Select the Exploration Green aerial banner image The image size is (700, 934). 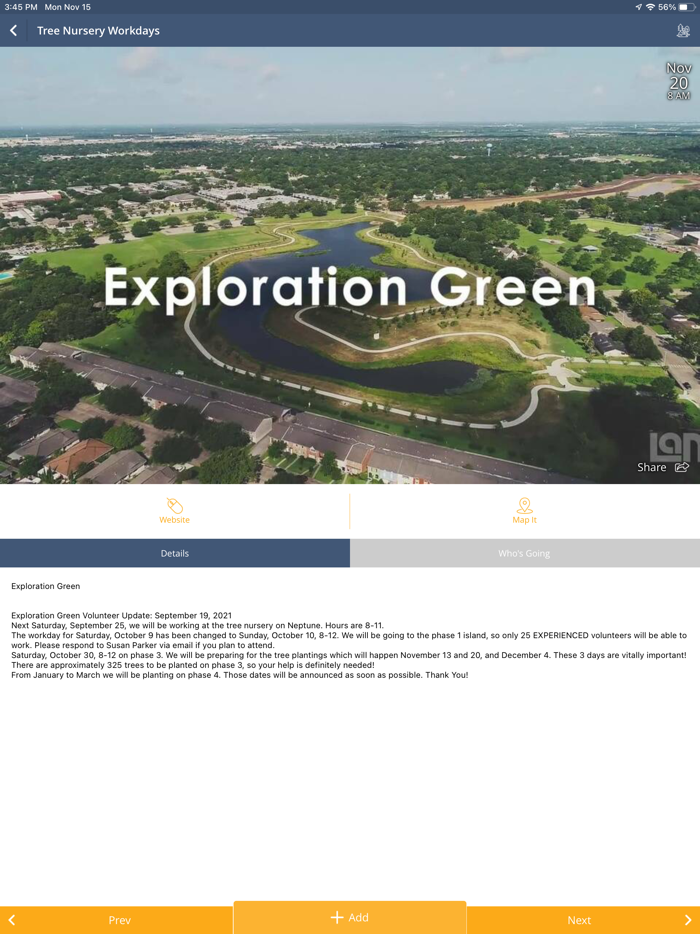pos(350,265)
